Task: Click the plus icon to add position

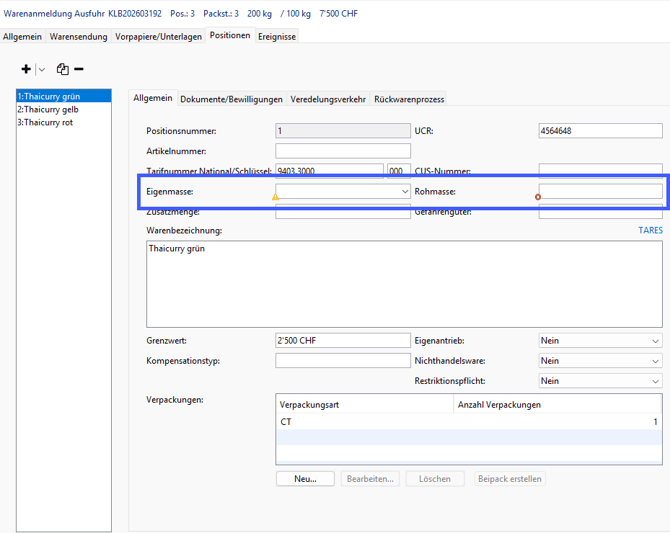Action: [x=26, y=69]
